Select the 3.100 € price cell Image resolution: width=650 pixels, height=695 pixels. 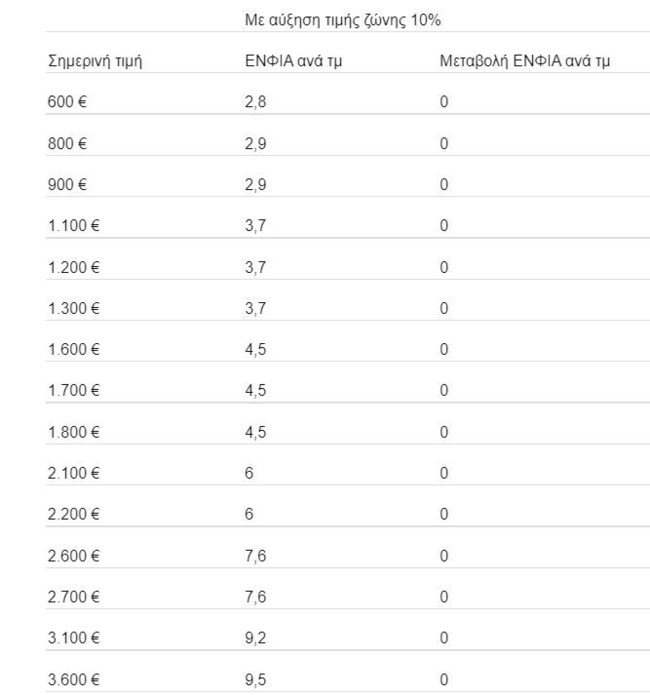74,638
